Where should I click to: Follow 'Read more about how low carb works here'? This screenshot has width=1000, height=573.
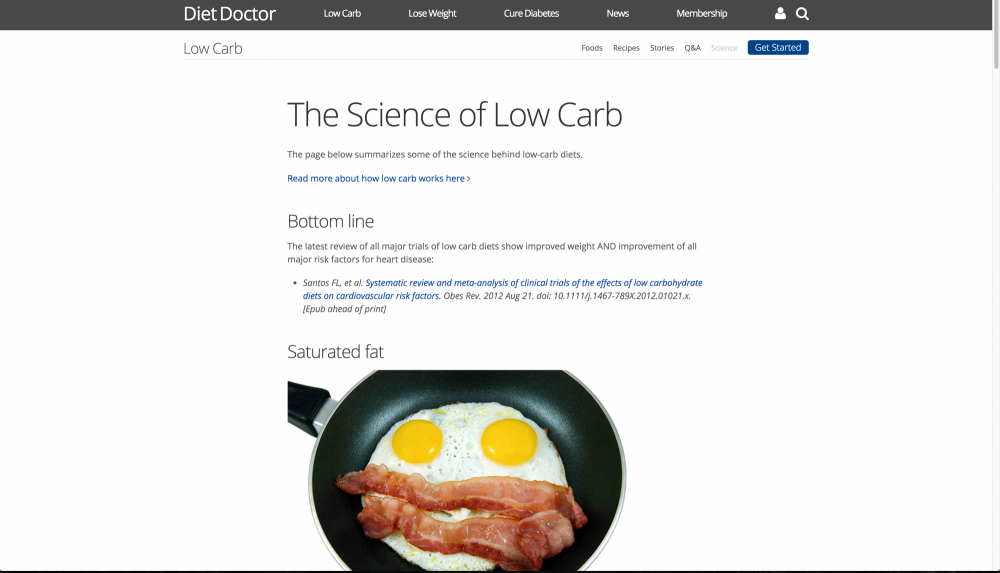click(x=378, y=179)
